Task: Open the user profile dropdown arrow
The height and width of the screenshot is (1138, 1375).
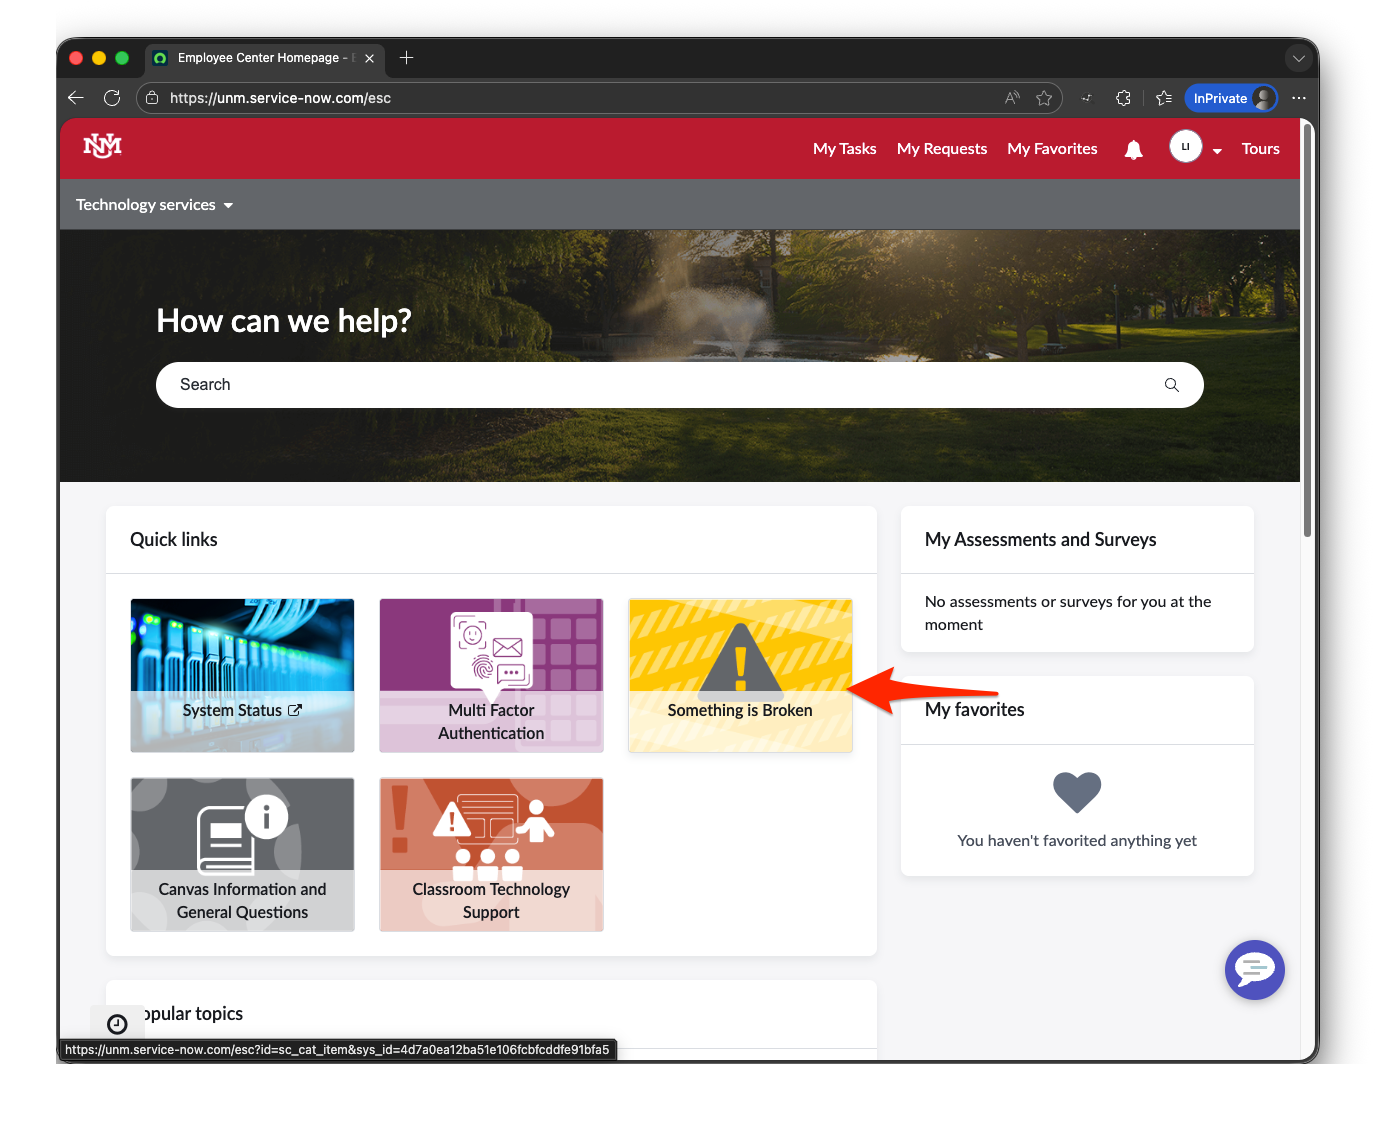Action: (1217, 151)
